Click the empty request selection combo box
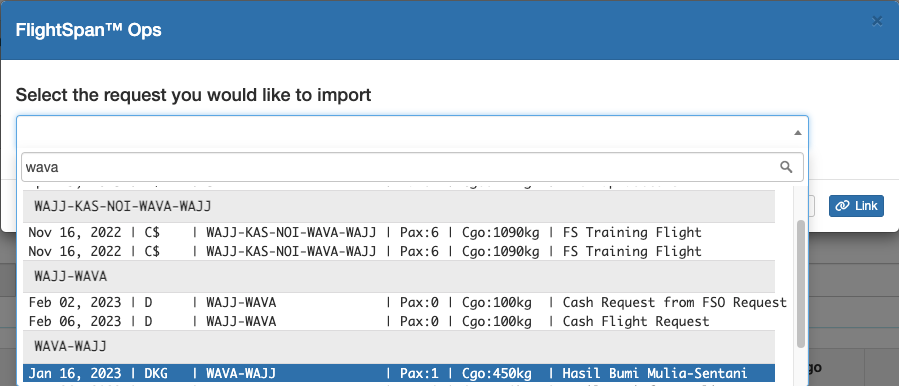This screenshot has height=386, width=899. coord(412,132)
